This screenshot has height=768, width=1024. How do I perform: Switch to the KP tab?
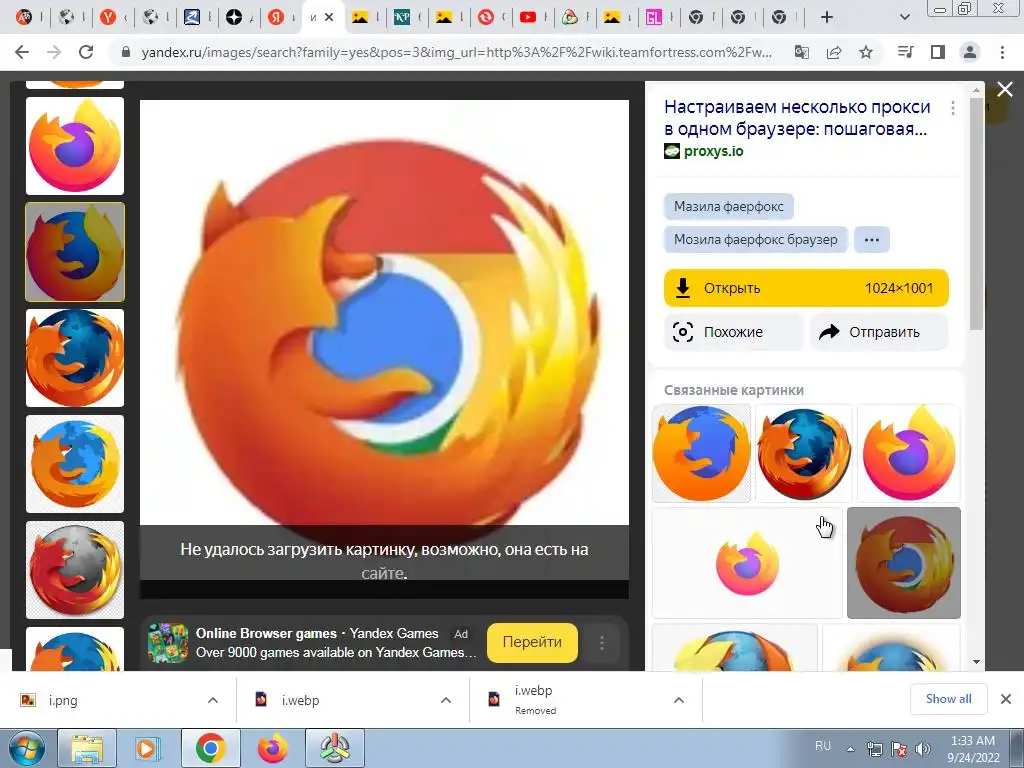point(402,18)
